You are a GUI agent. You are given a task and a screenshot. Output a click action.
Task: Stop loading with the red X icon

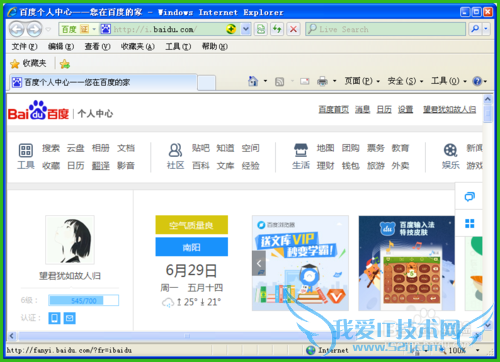click(x=293, y=29)
